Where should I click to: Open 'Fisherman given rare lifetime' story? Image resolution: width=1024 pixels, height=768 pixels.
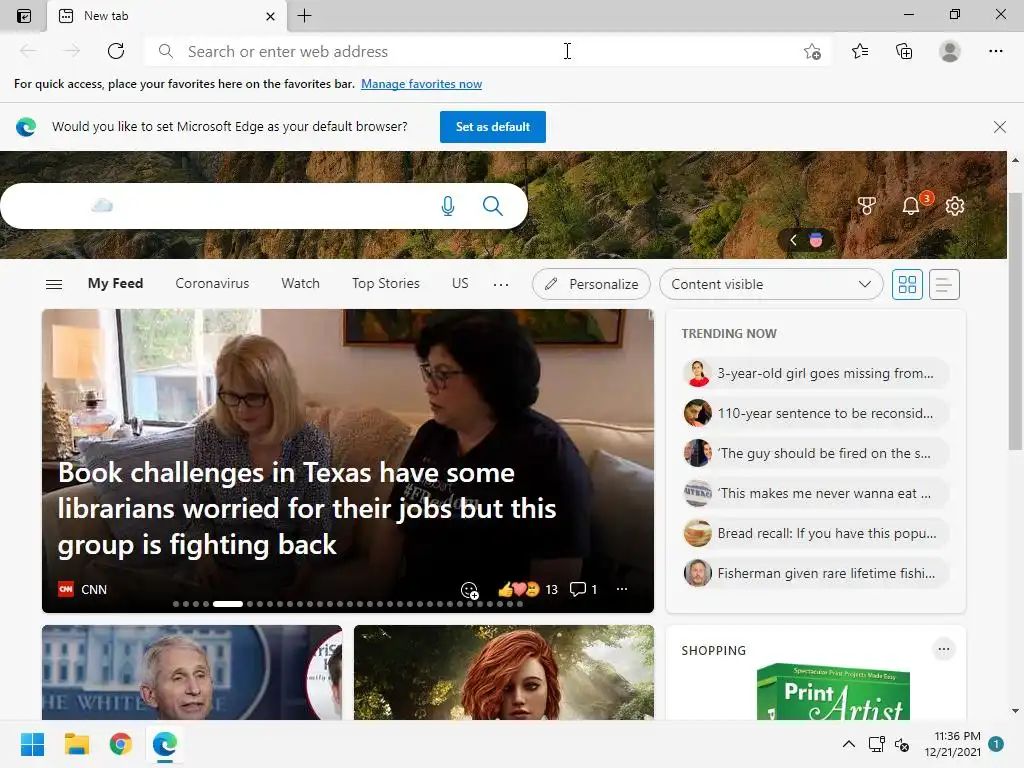815,573
